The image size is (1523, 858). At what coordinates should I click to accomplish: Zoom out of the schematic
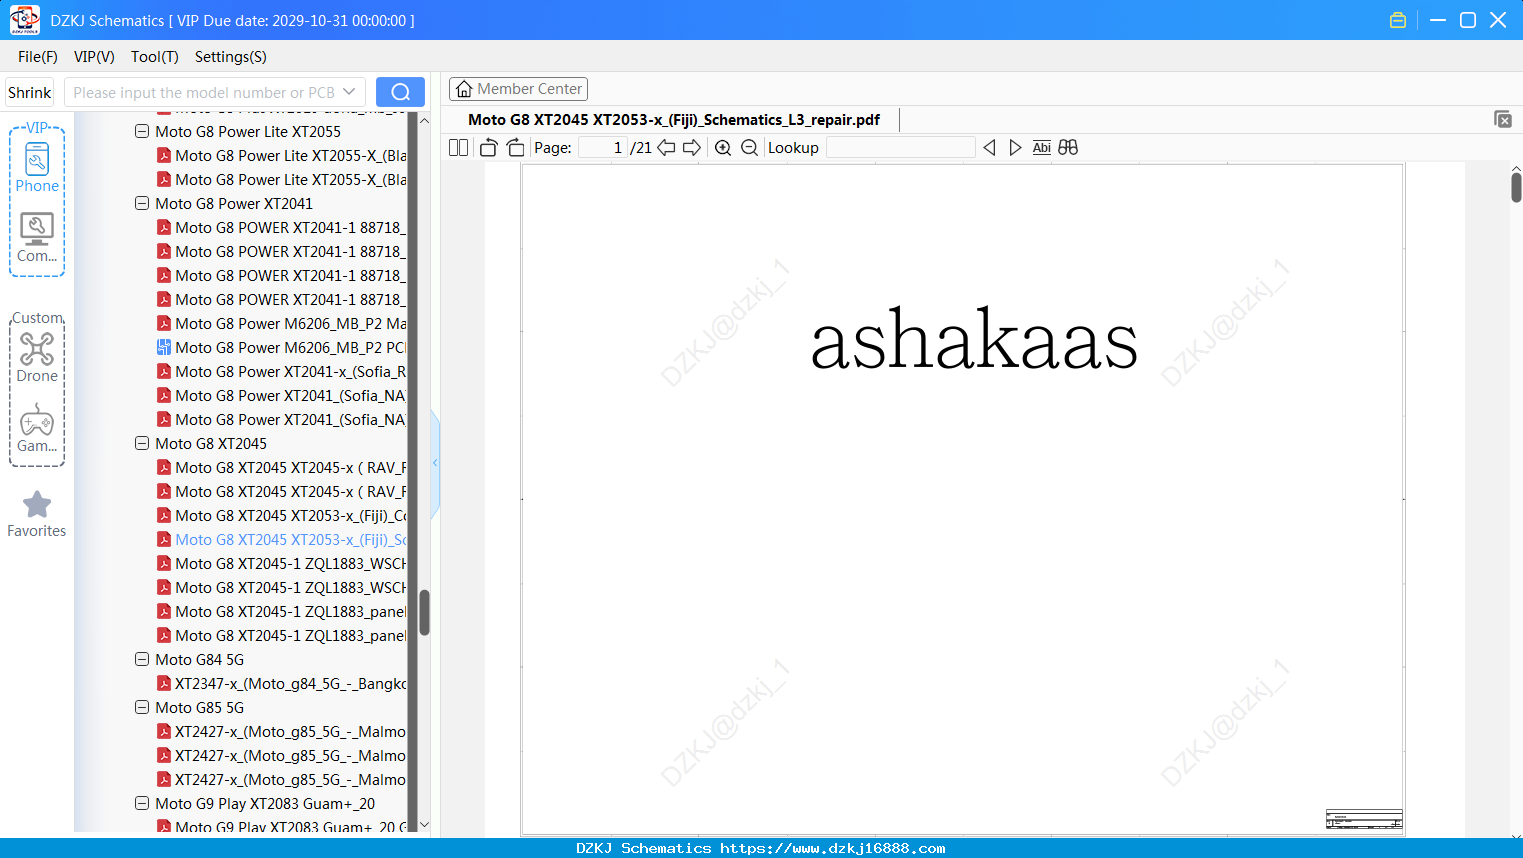[749, 148]
